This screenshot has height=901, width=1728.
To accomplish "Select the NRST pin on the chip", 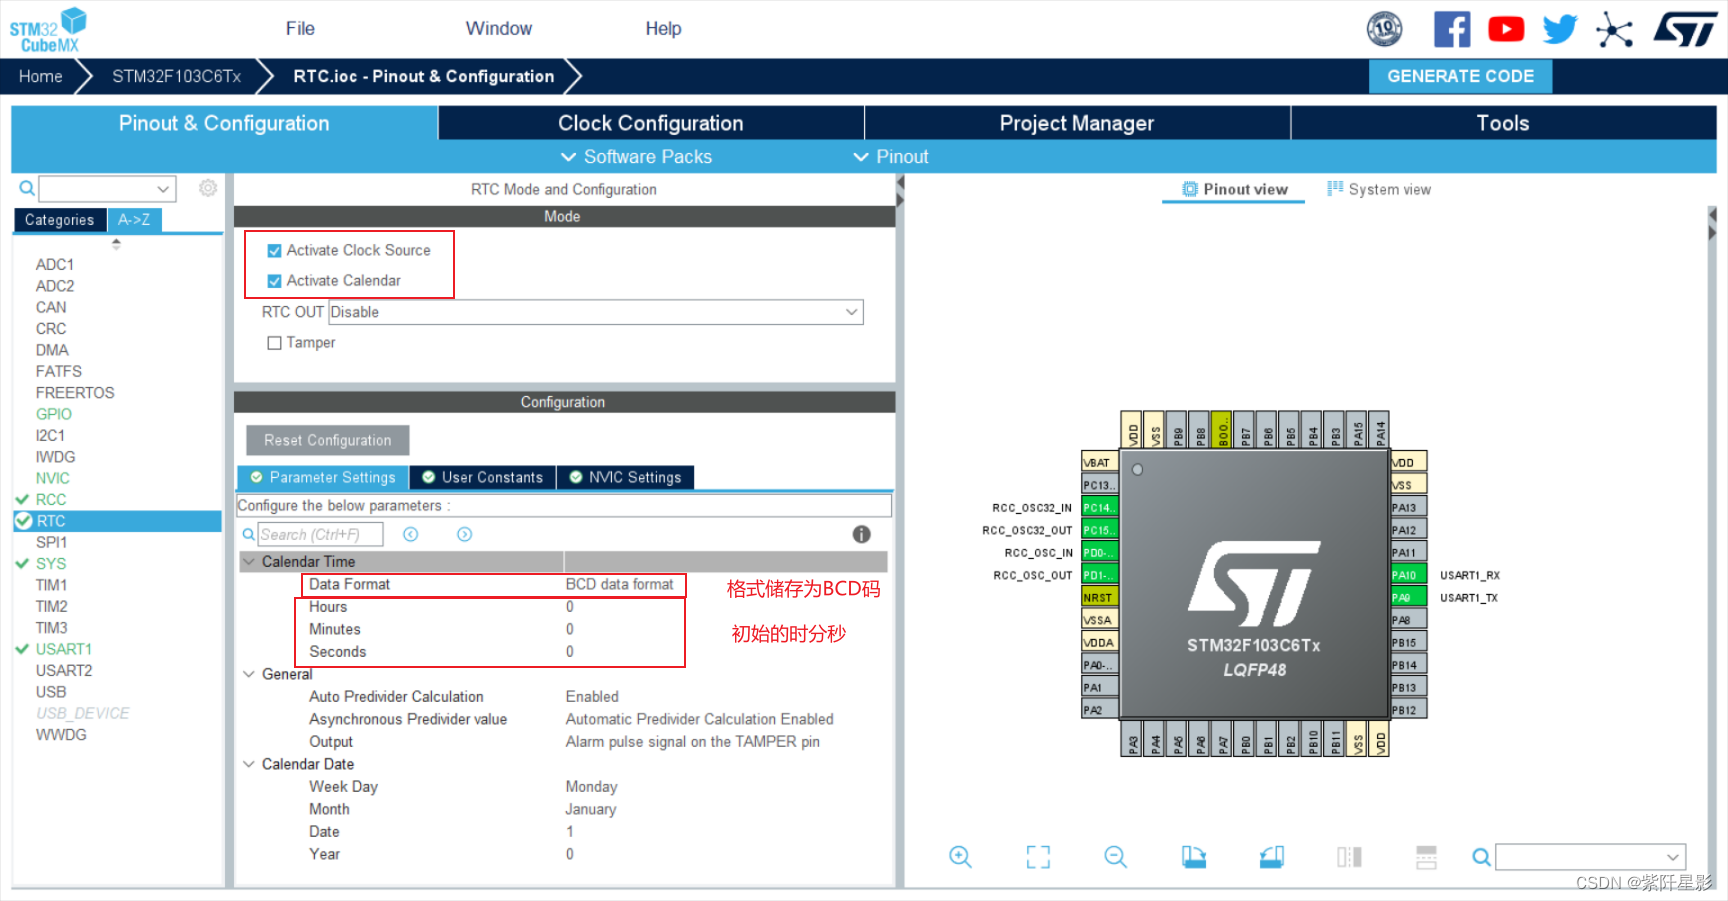I will coord(1099,597).
